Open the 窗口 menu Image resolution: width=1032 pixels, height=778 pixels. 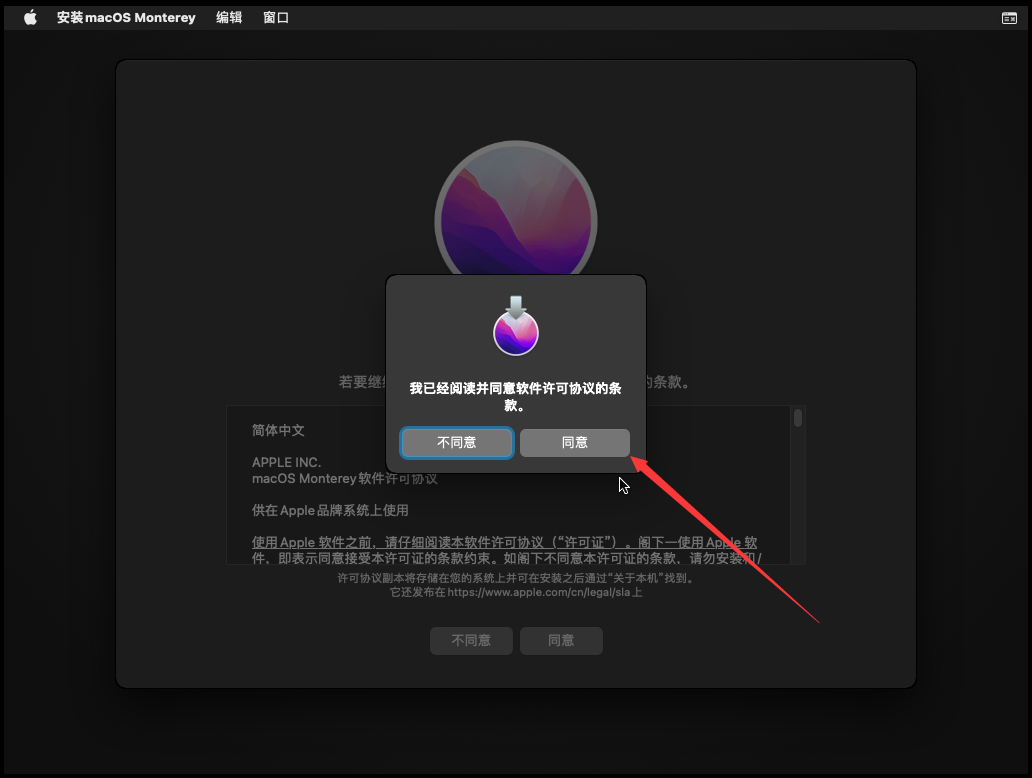coord(276,18)
